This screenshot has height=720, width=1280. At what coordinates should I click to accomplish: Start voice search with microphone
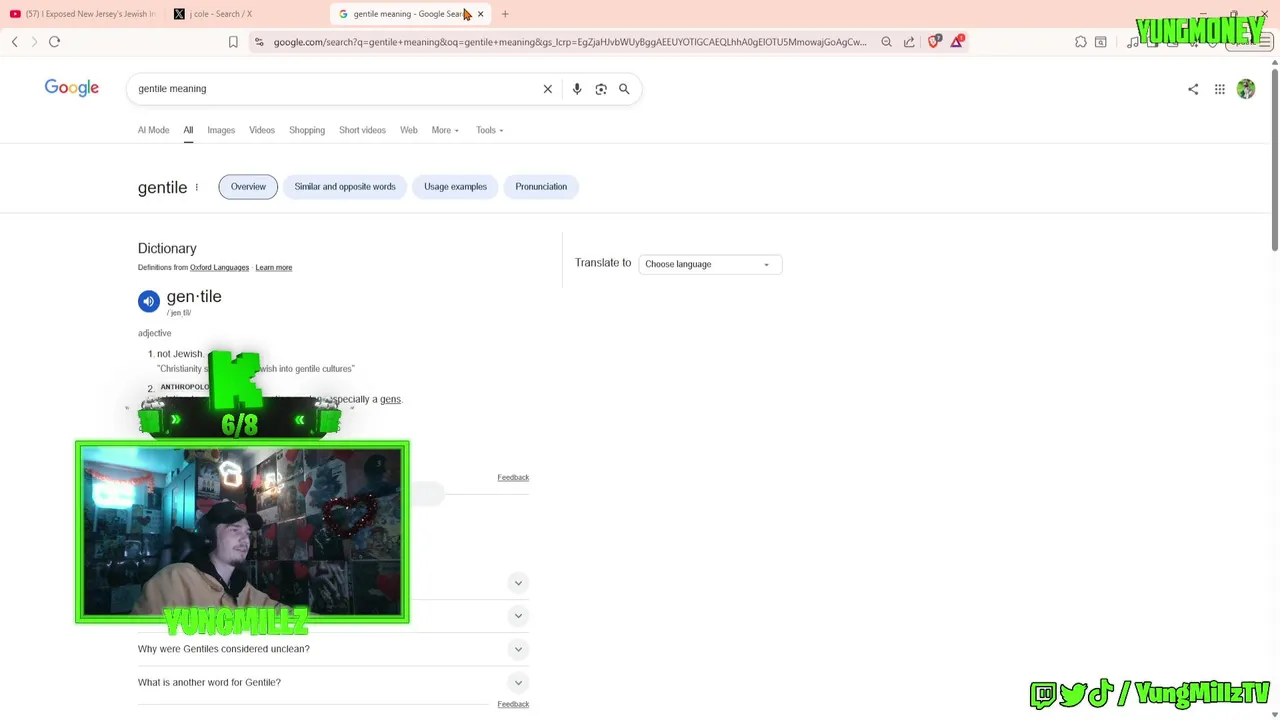point(577,89)
